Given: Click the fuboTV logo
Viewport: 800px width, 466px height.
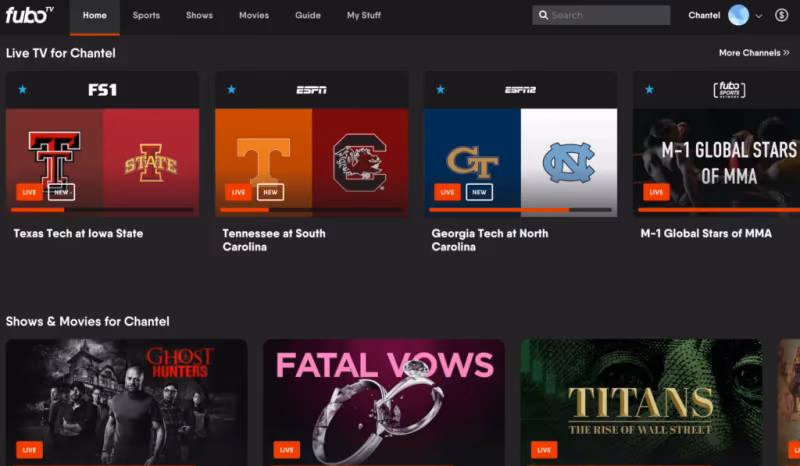Looking at the screenshot, I should click(29, 15).
